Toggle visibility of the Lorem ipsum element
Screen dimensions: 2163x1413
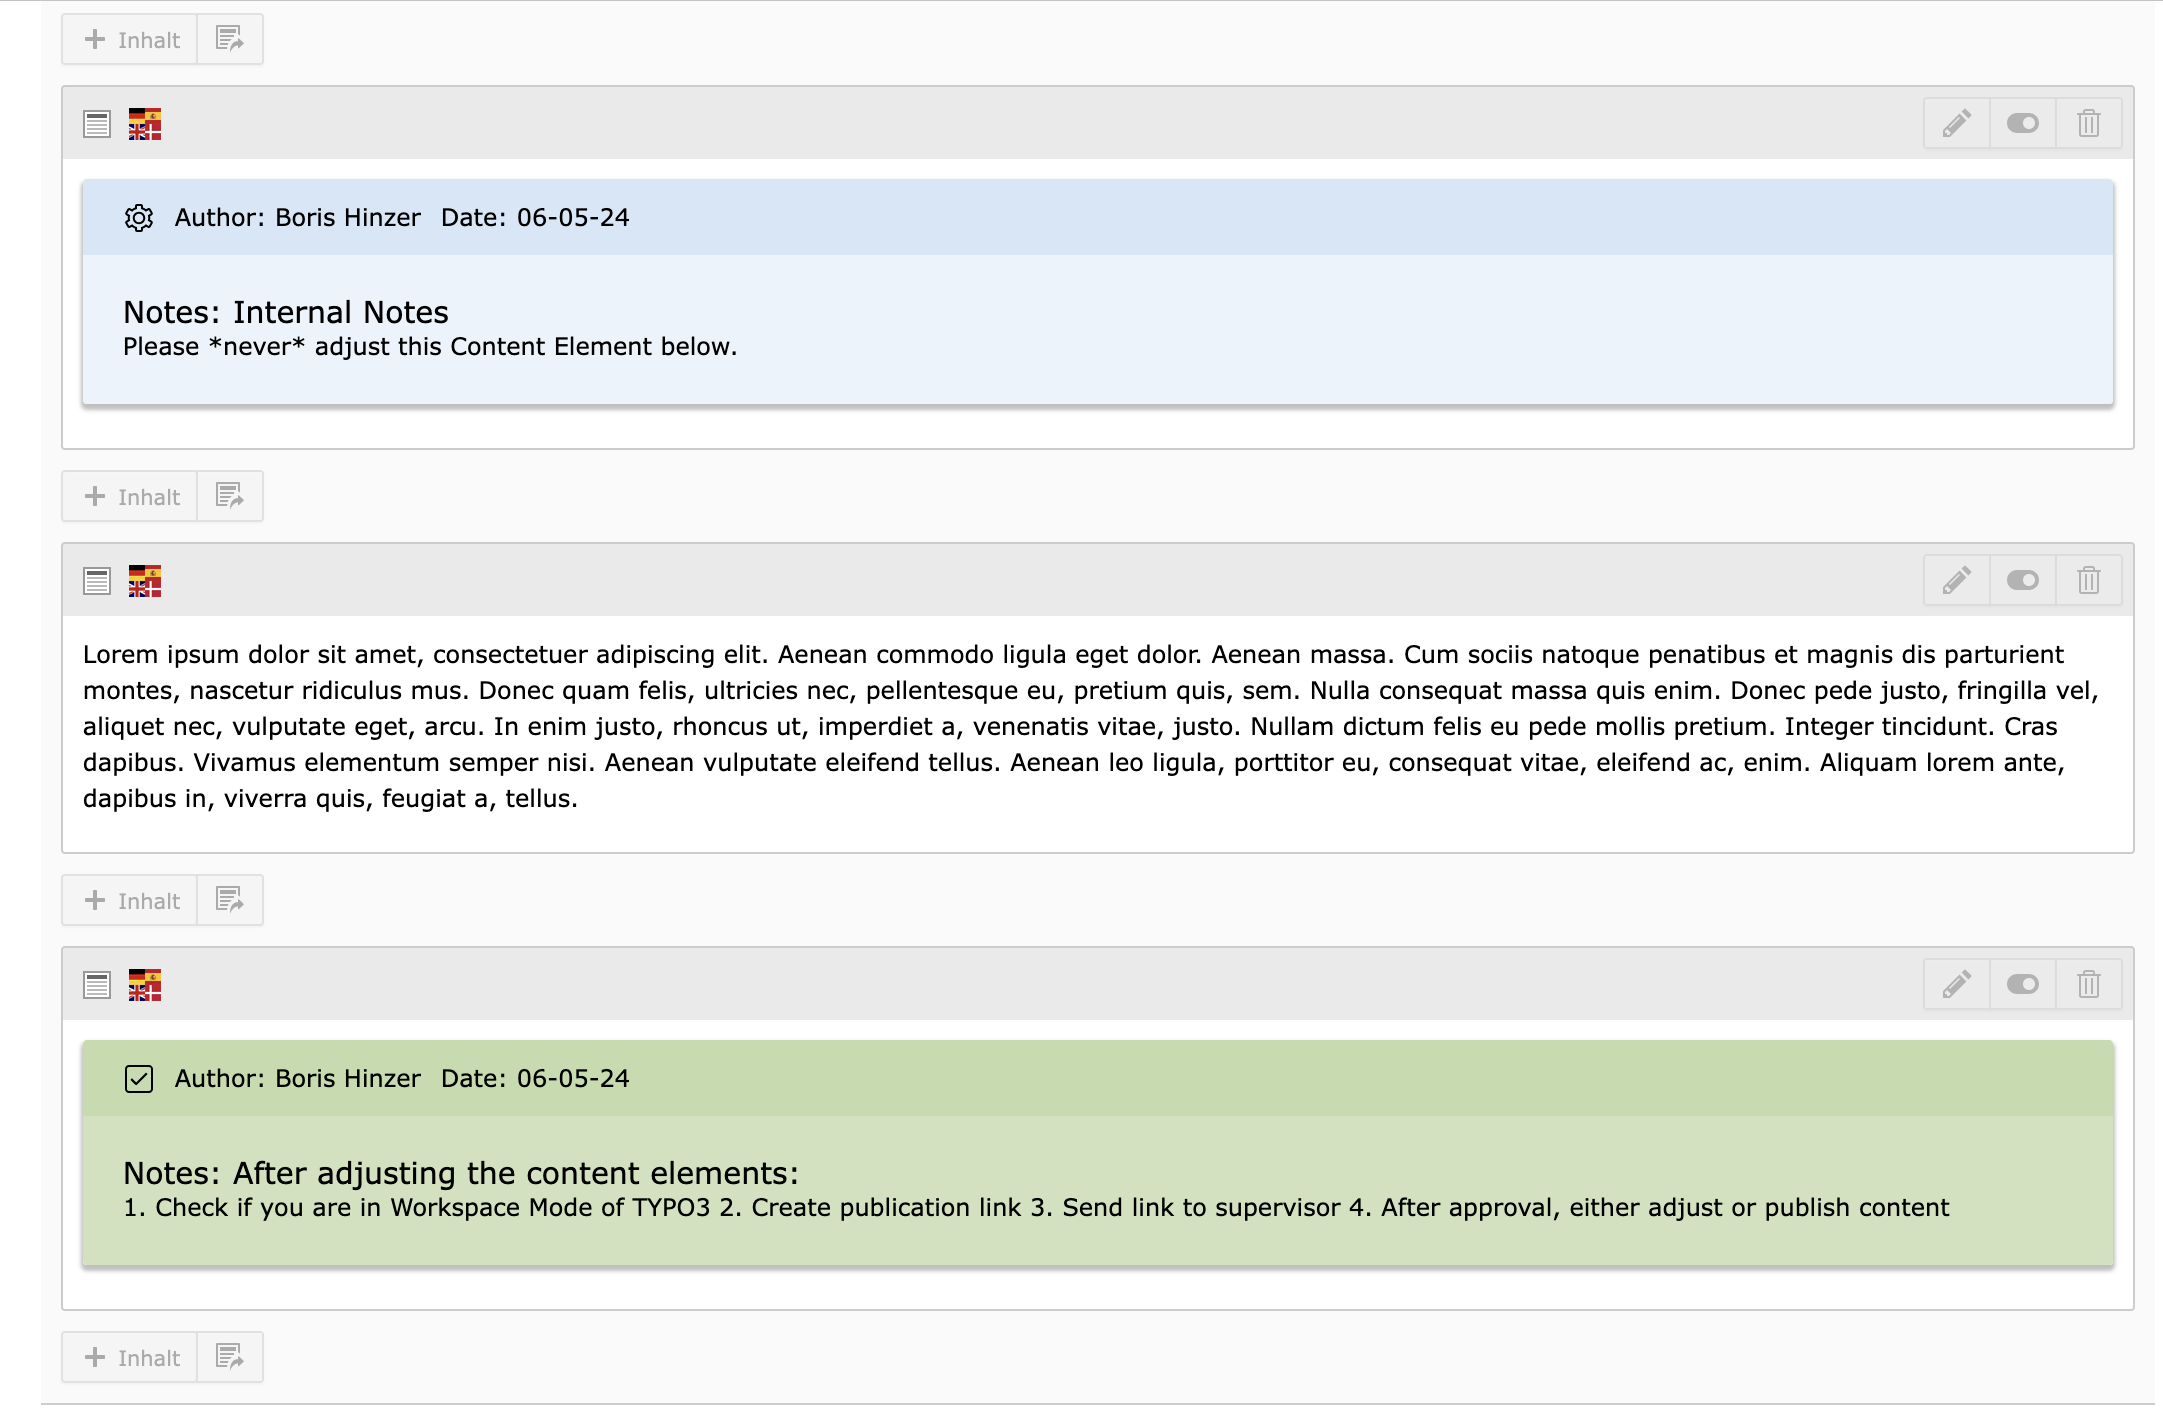pyautogui.click(x=2021, y=579)
